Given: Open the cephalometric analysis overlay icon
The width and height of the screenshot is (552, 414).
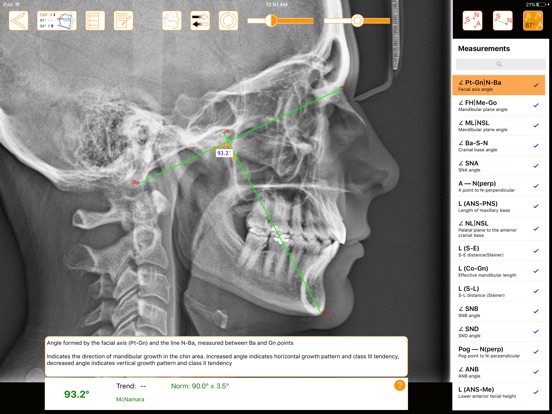Looking at the screenshot, I should (57, 20).
